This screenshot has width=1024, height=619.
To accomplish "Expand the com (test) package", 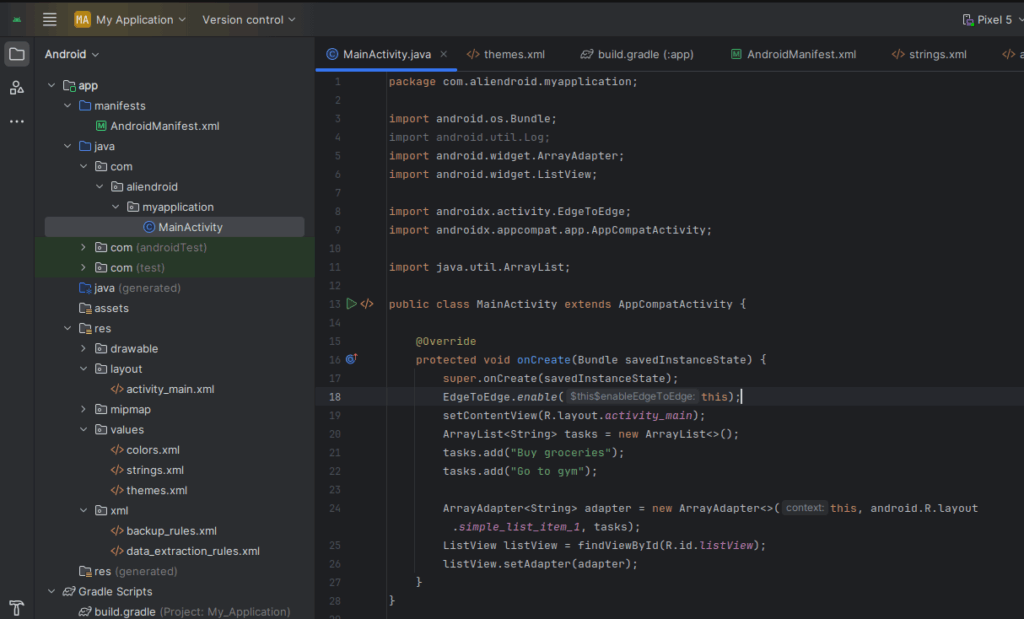I will coord(84,267).
